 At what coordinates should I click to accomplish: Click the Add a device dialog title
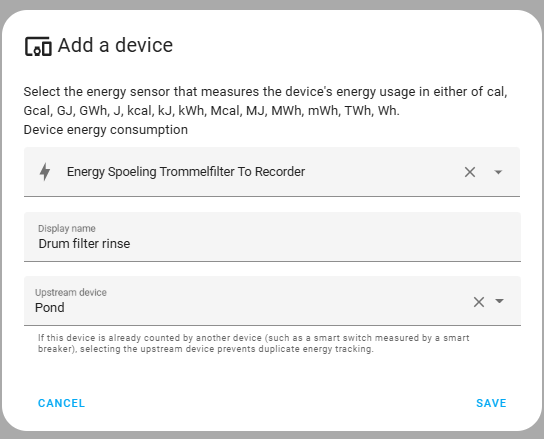pyautogui.click(x=115, y=45)
